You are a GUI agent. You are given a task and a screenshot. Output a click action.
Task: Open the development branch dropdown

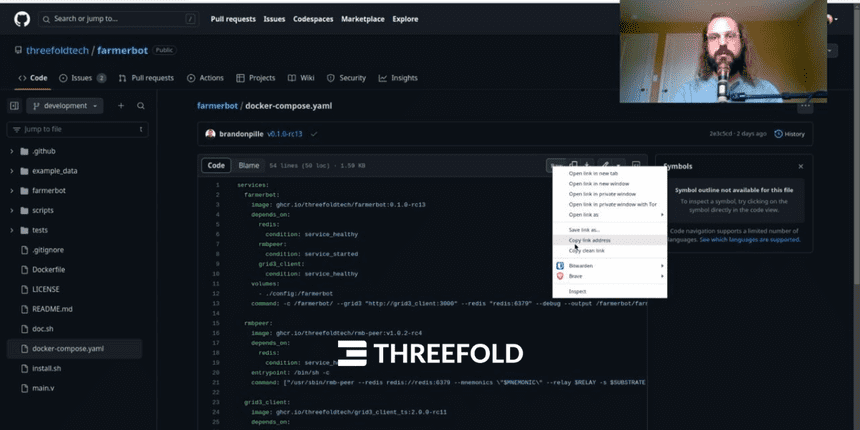[65, 106]
